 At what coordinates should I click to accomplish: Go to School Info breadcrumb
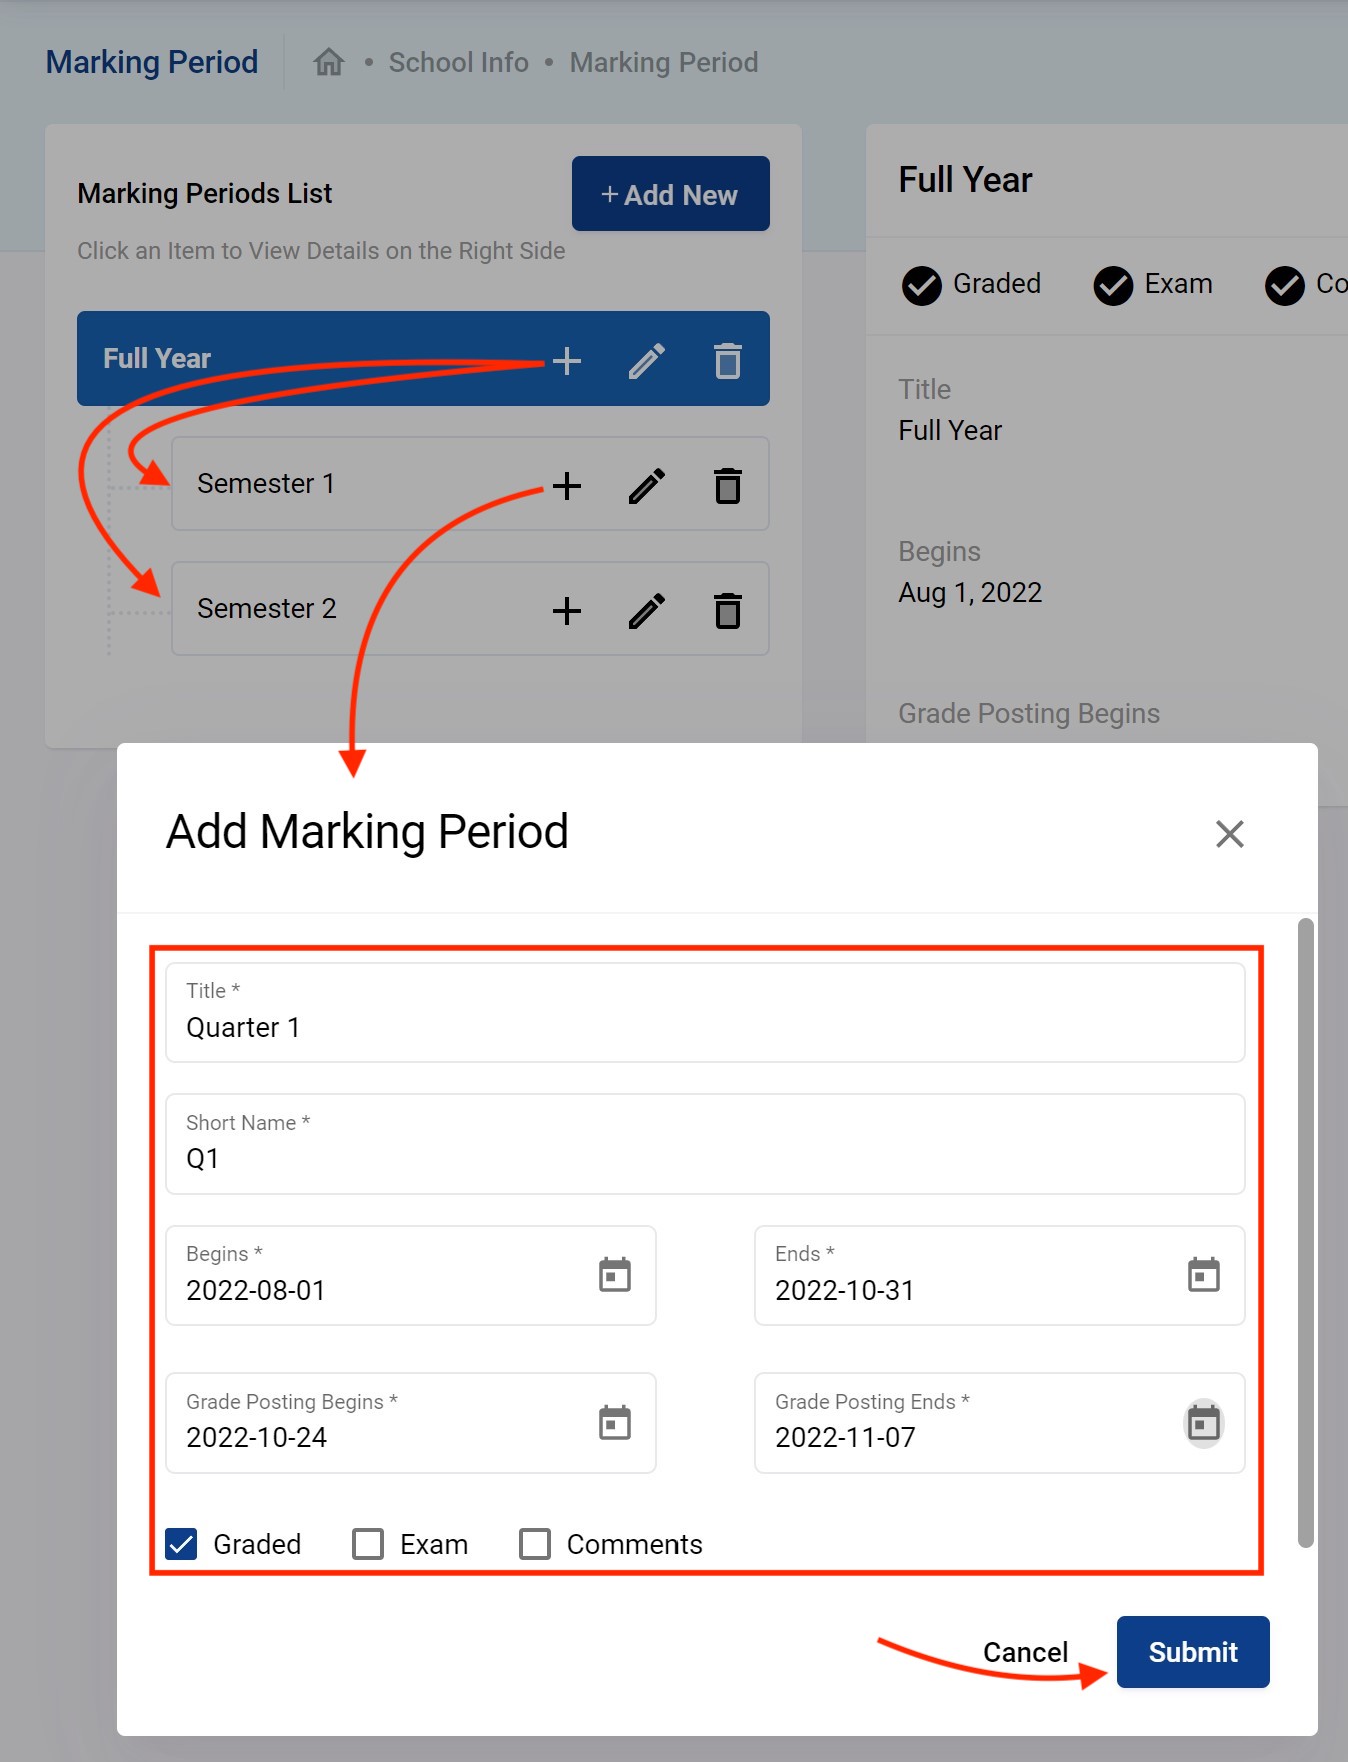click(458, 62)
